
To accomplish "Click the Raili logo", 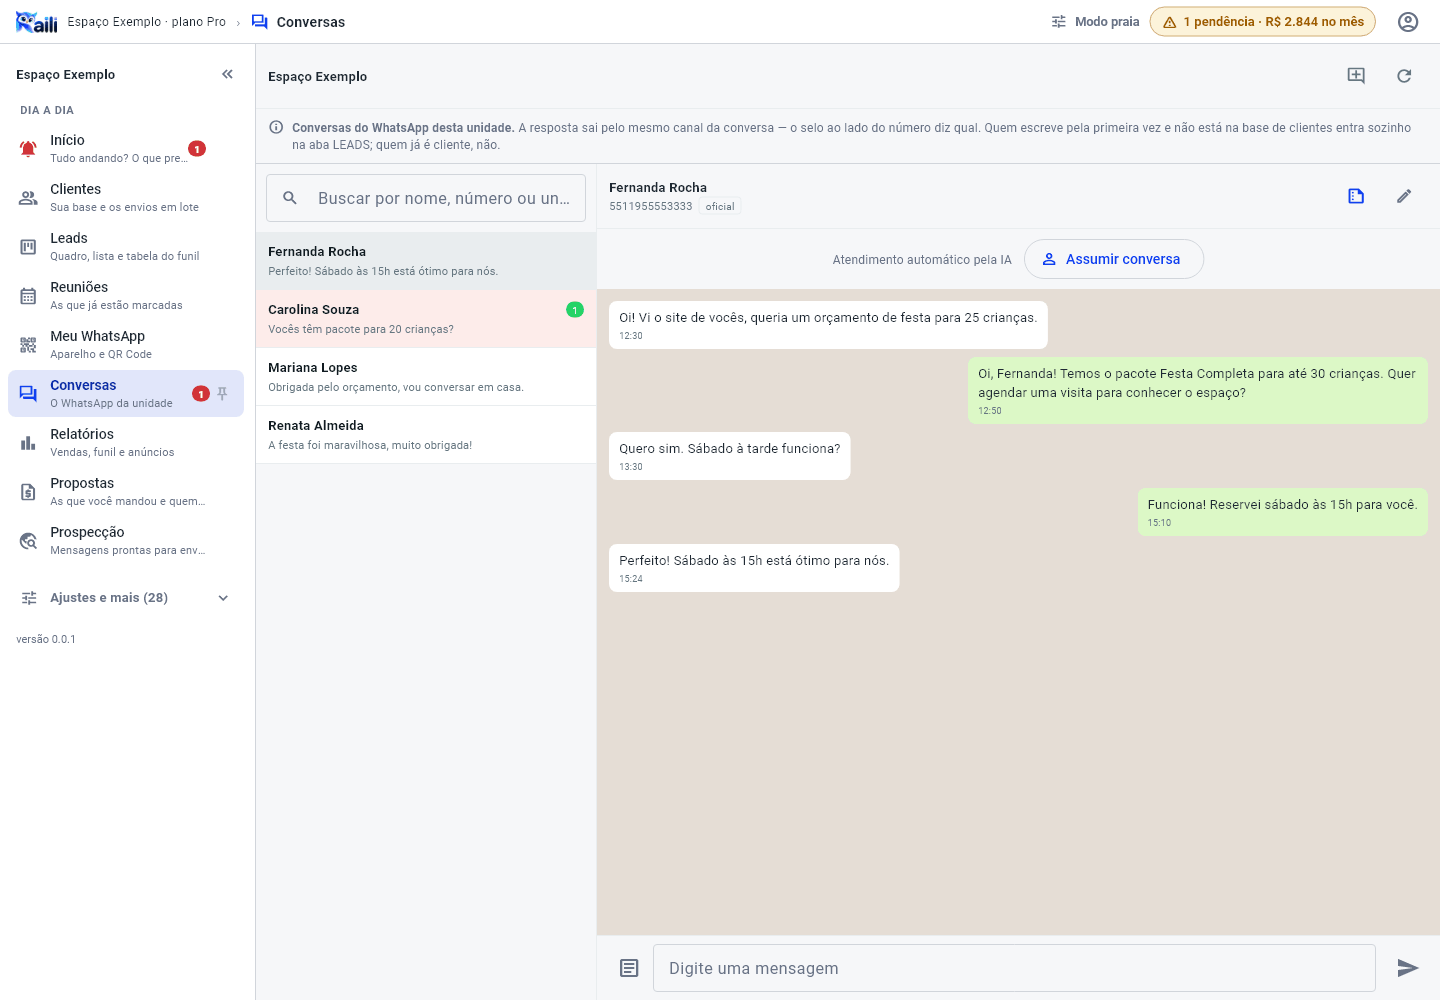I will (37, 22).
